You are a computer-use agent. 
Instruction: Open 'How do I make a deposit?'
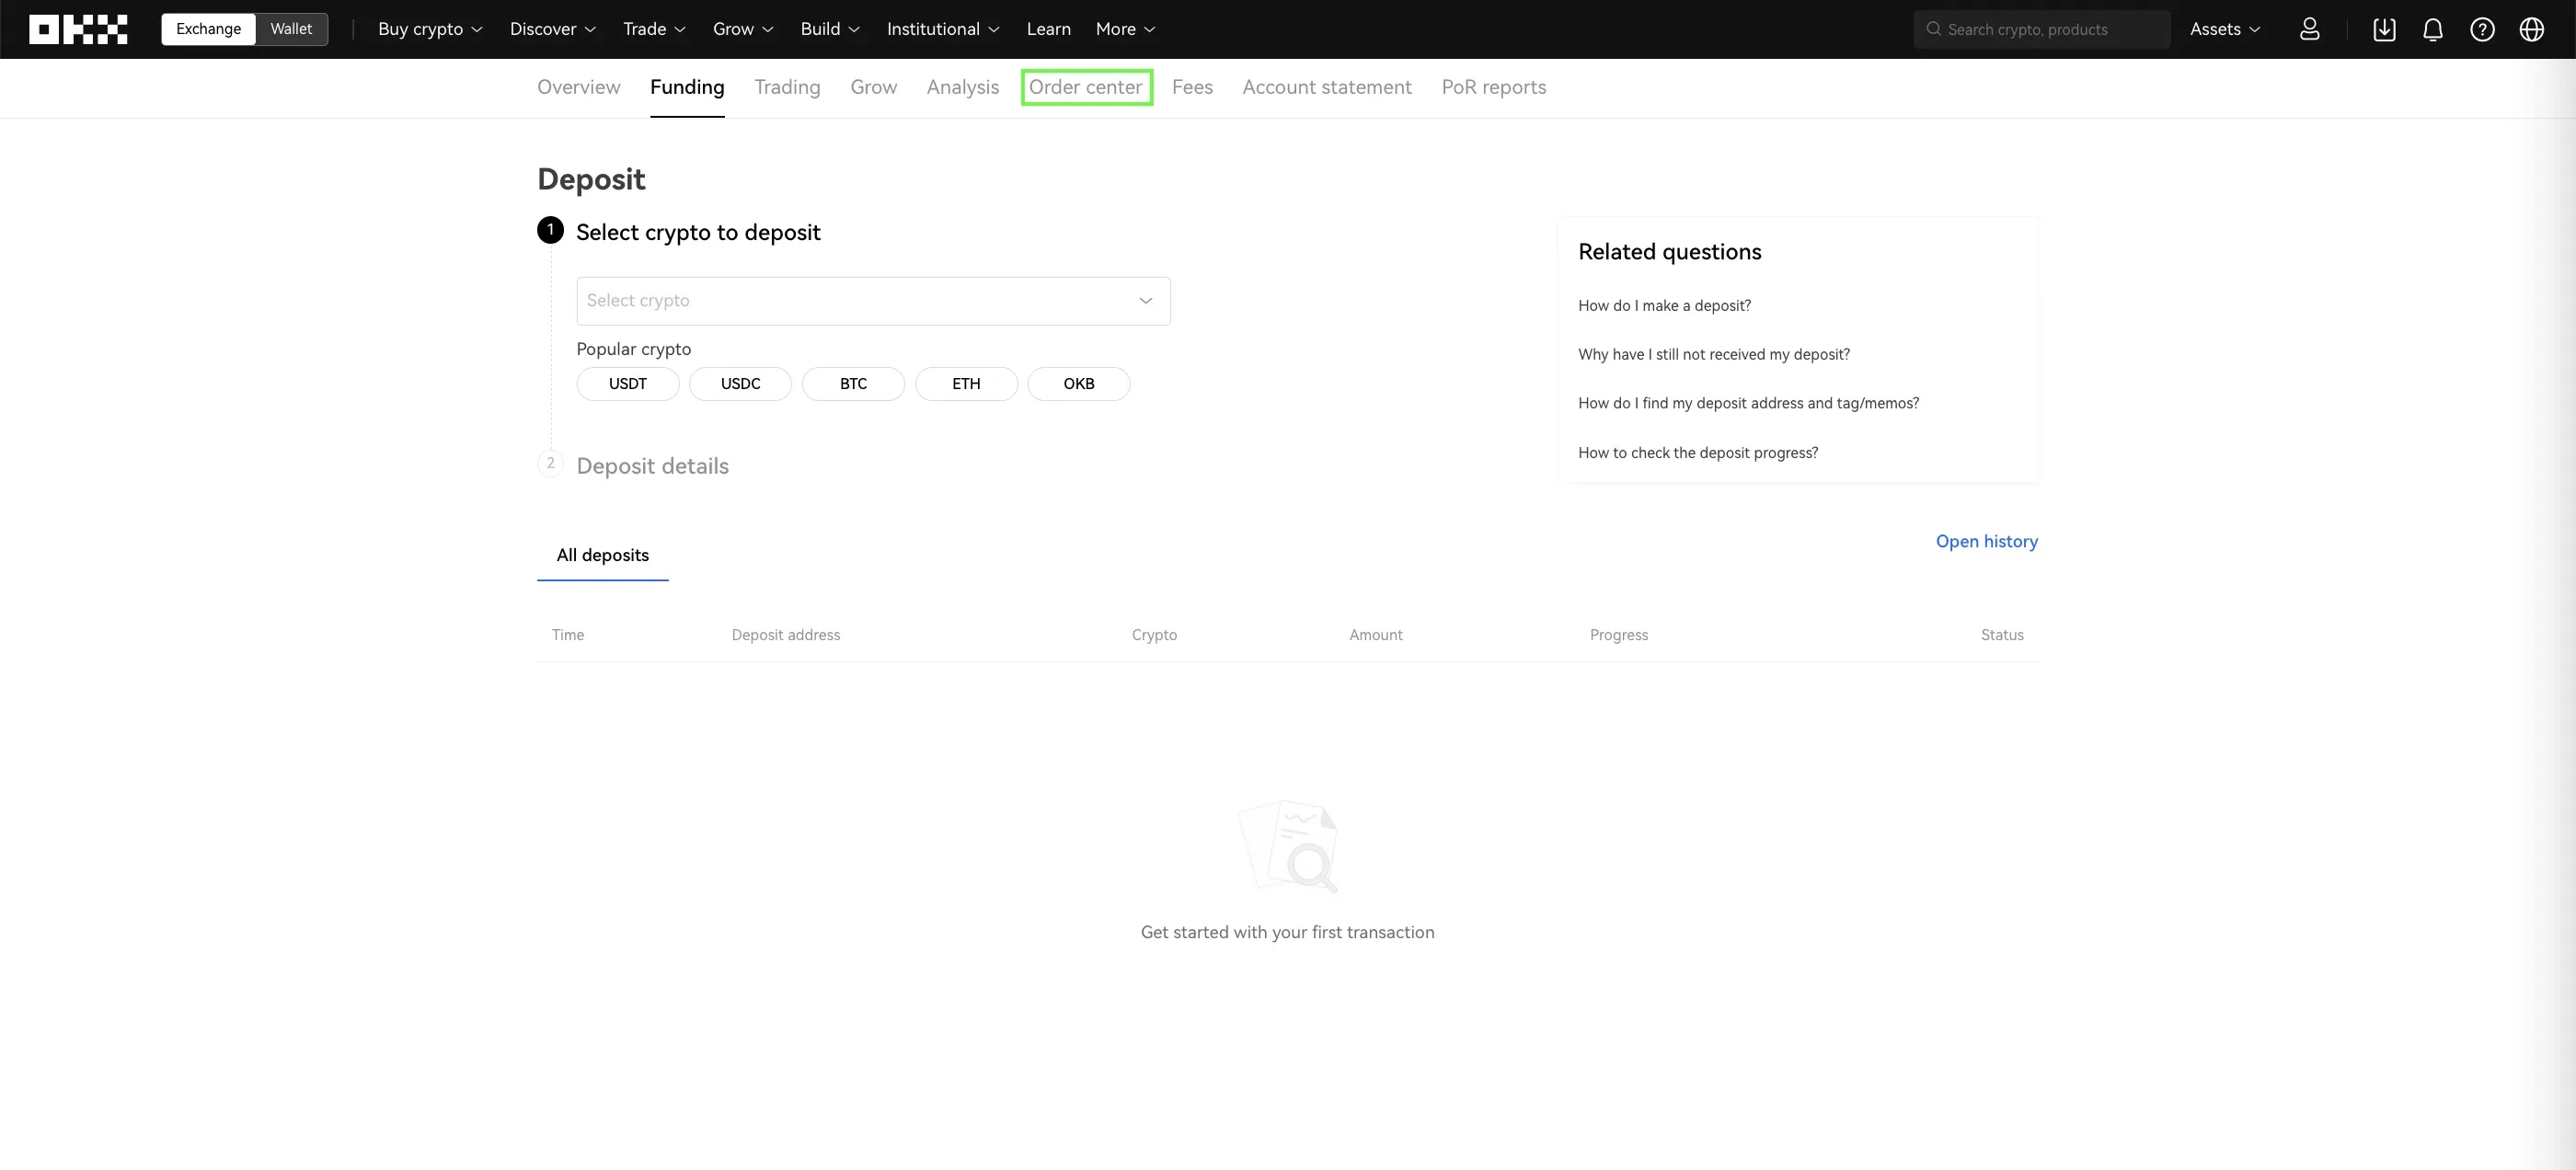(1664, 306)
